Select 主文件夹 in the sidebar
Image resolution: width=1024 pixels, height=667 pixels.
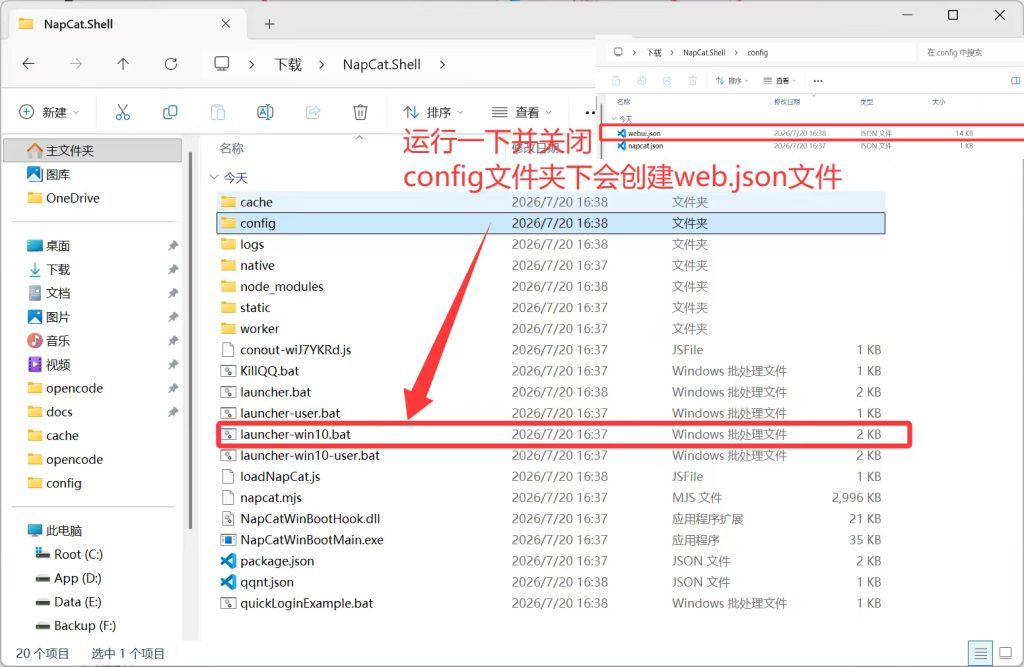tap(93, 150)
